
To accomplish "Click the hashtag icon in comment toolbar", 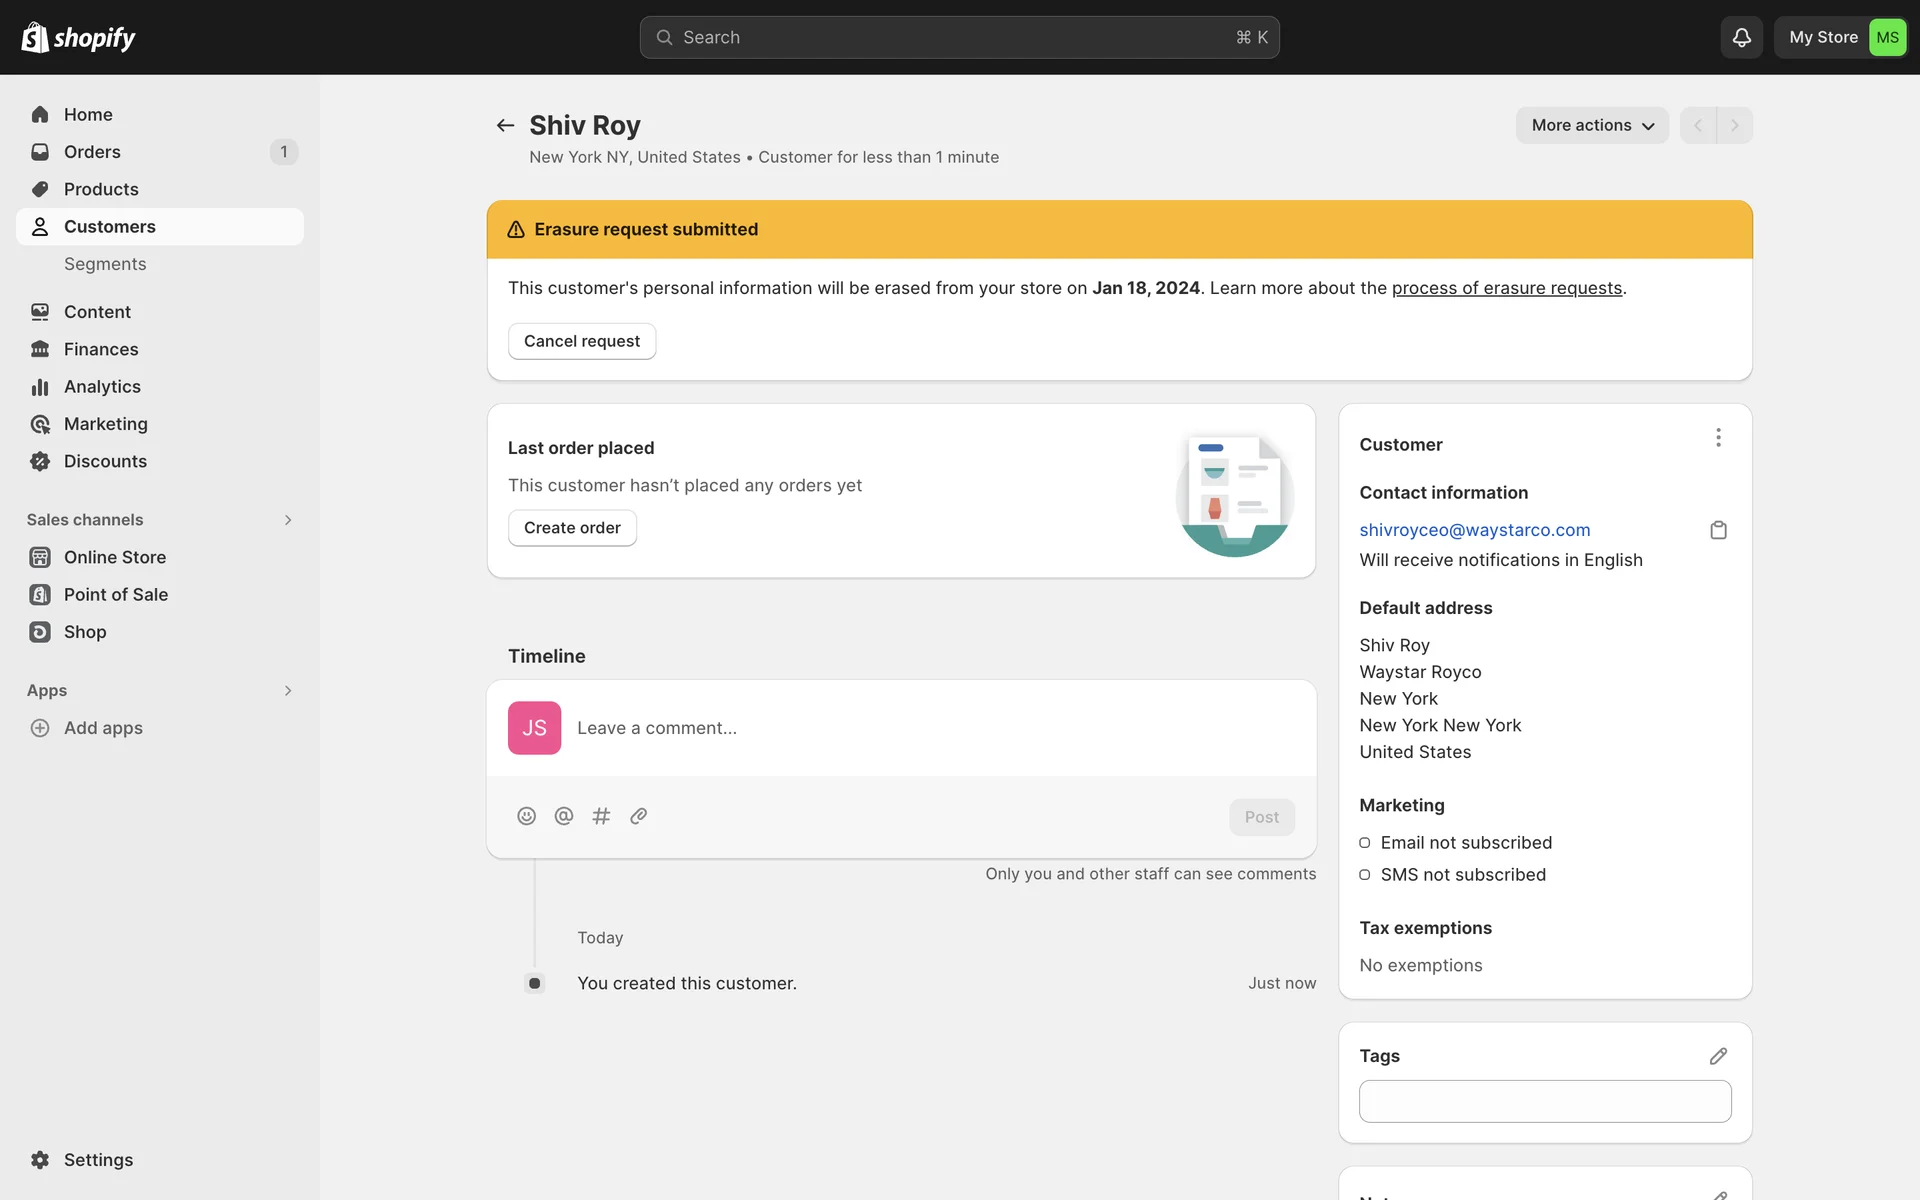I will (601, 816).
